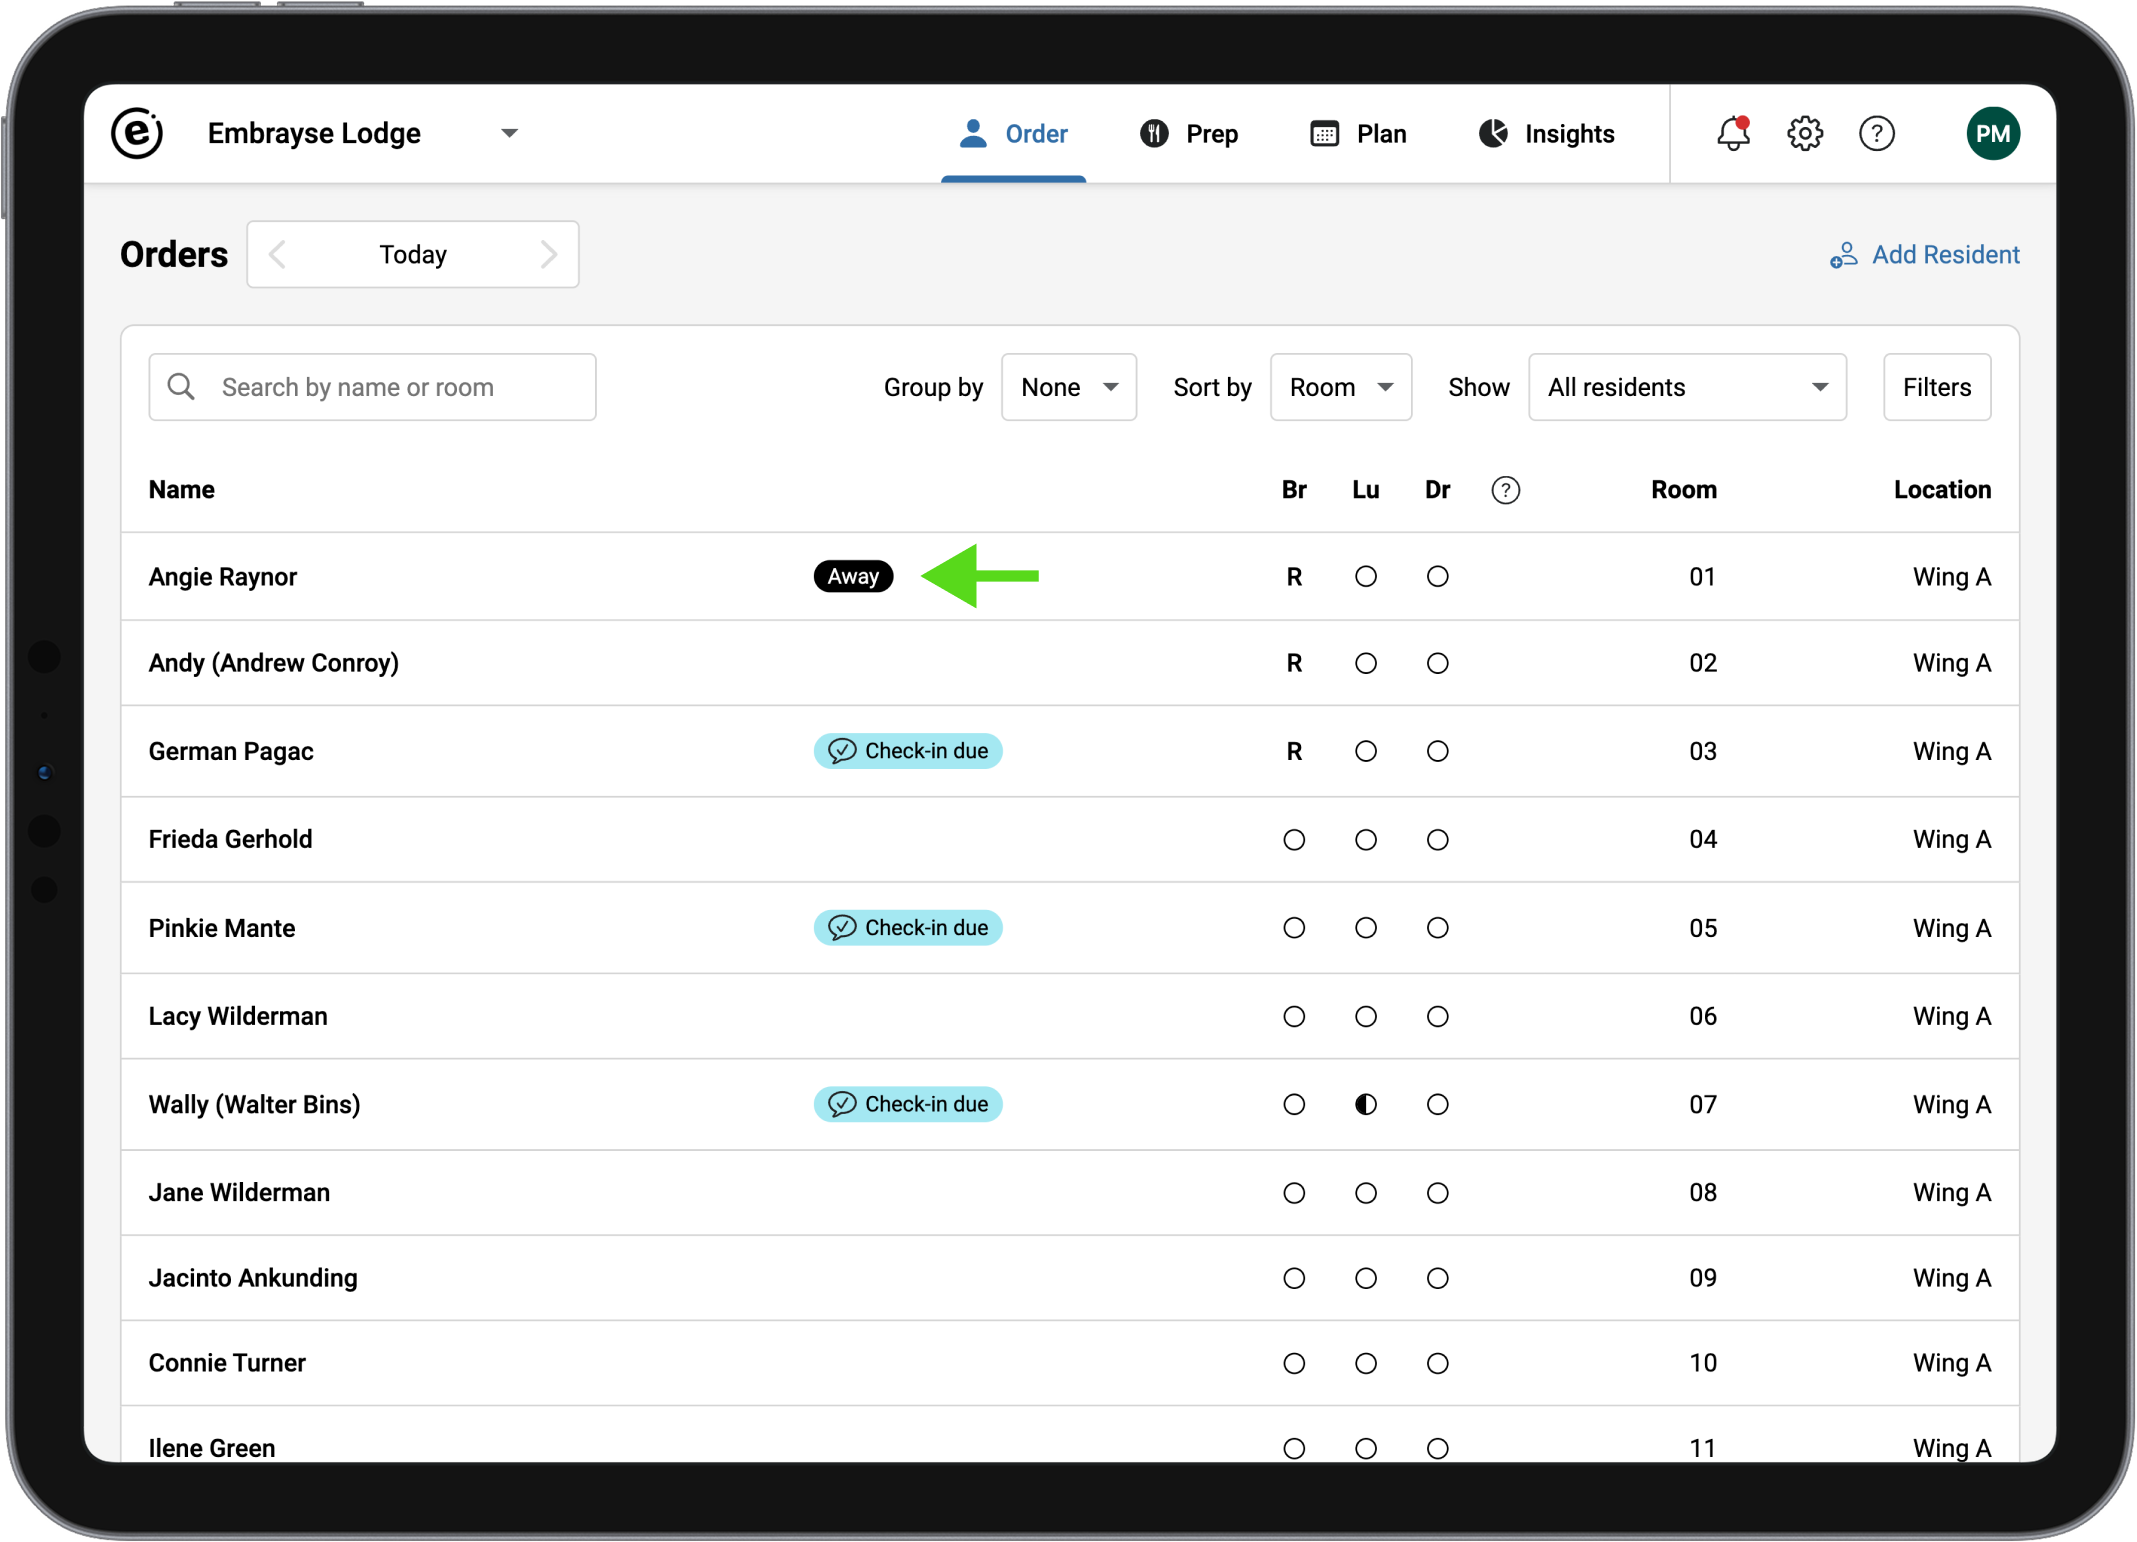The width and height of the screenshot is (2137, 1542).
Task: Go to previous day arrow
Action: coord(278,255)
